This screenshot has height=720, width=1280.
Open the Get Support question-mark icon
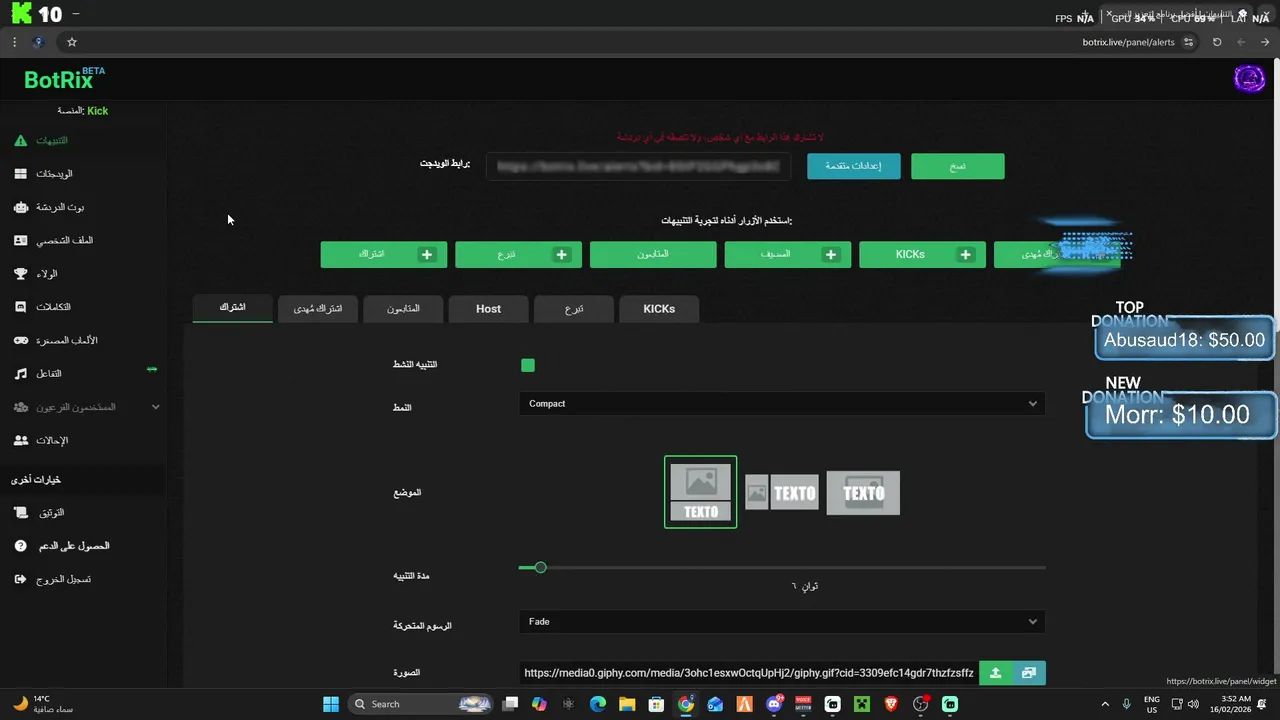[21, 546]
